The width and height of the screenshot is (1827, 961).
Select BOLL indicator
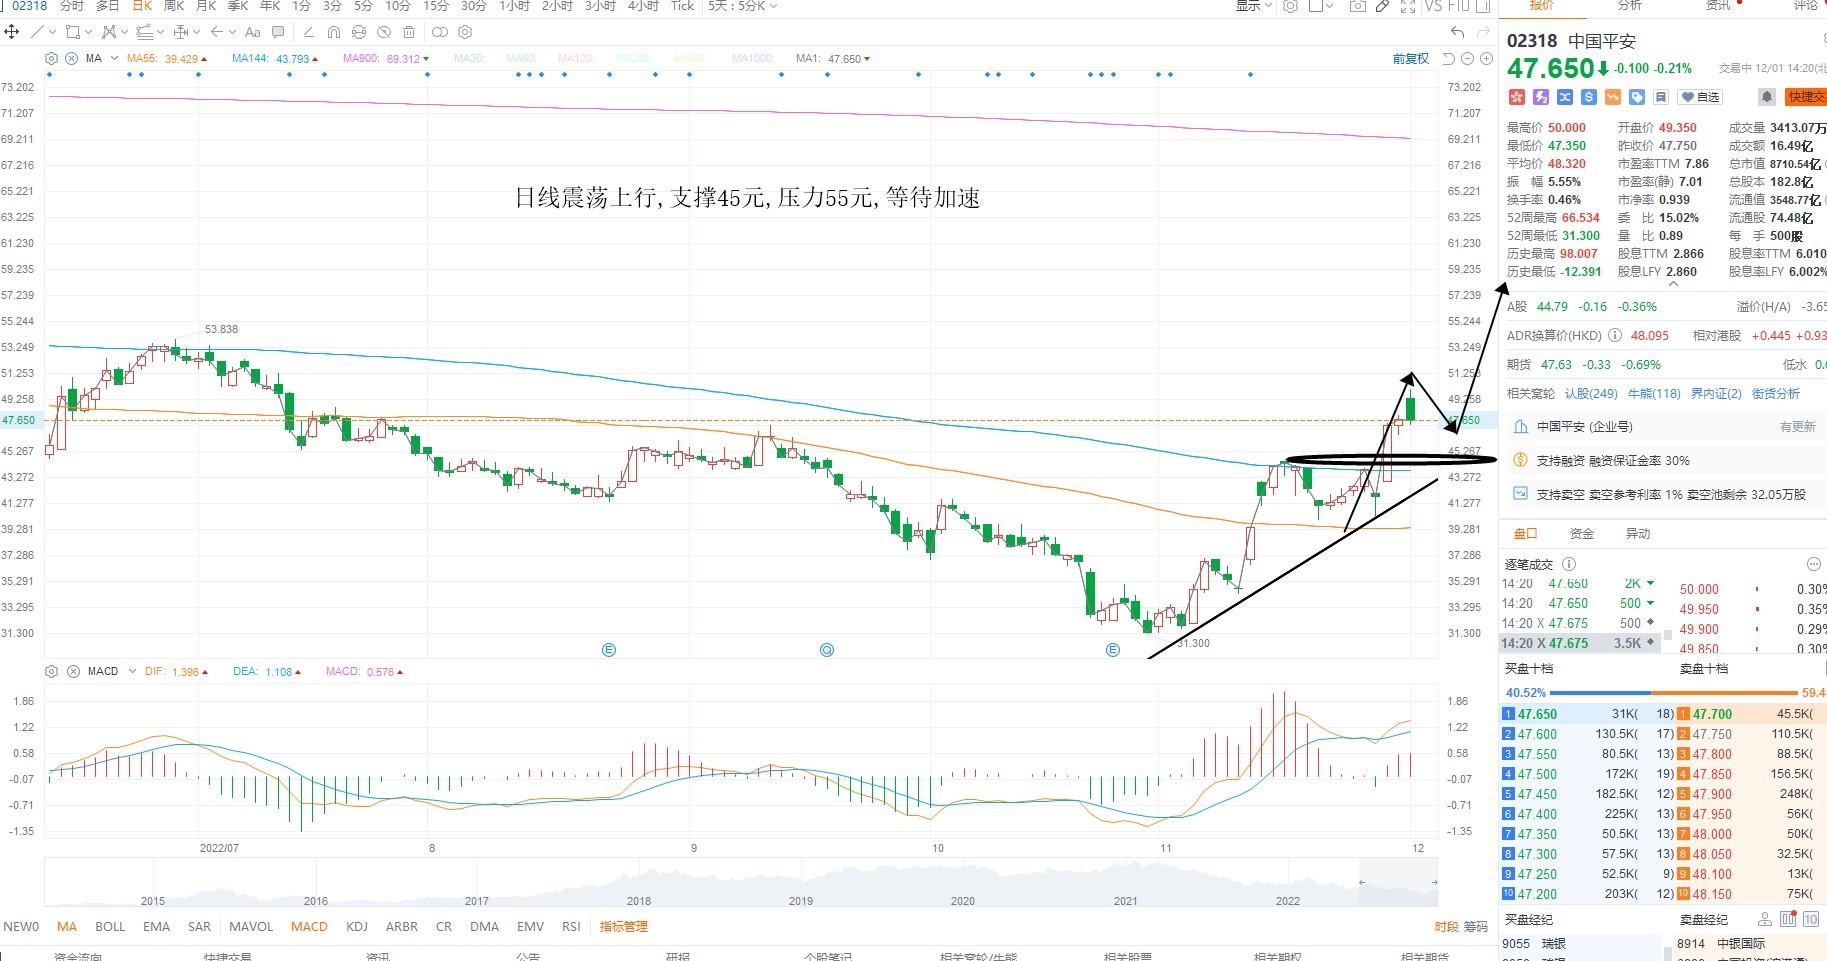(x=110, y=927)
